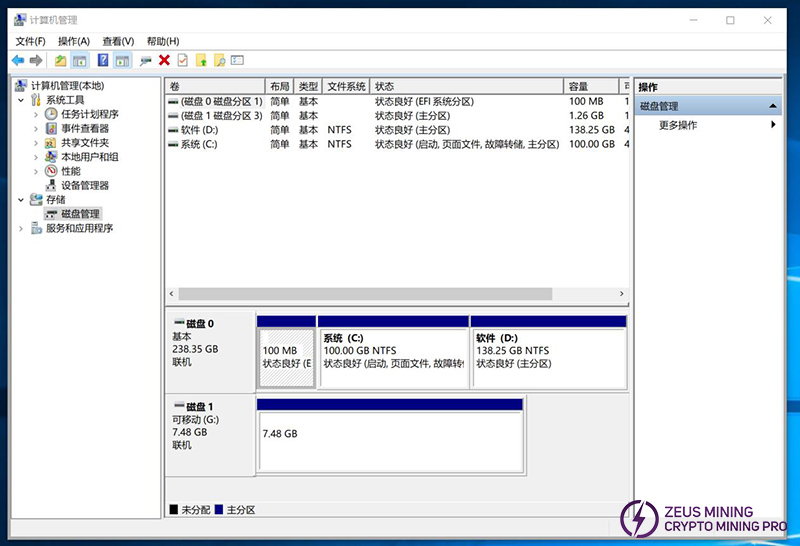Click the blue Help question mark icon
800x546 pixels.
click(103, 60)
